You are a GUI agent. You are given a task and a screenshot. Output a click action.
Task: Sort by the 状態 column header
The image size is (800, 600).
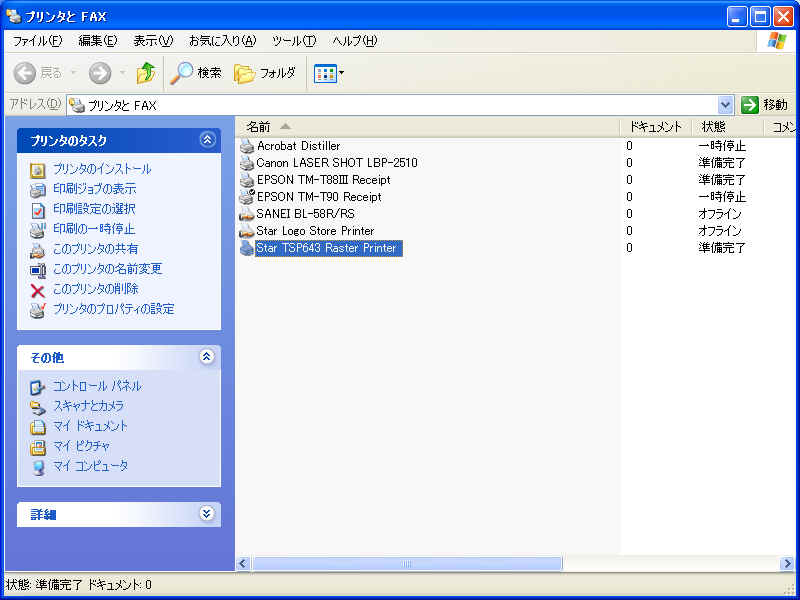(728, 127)
